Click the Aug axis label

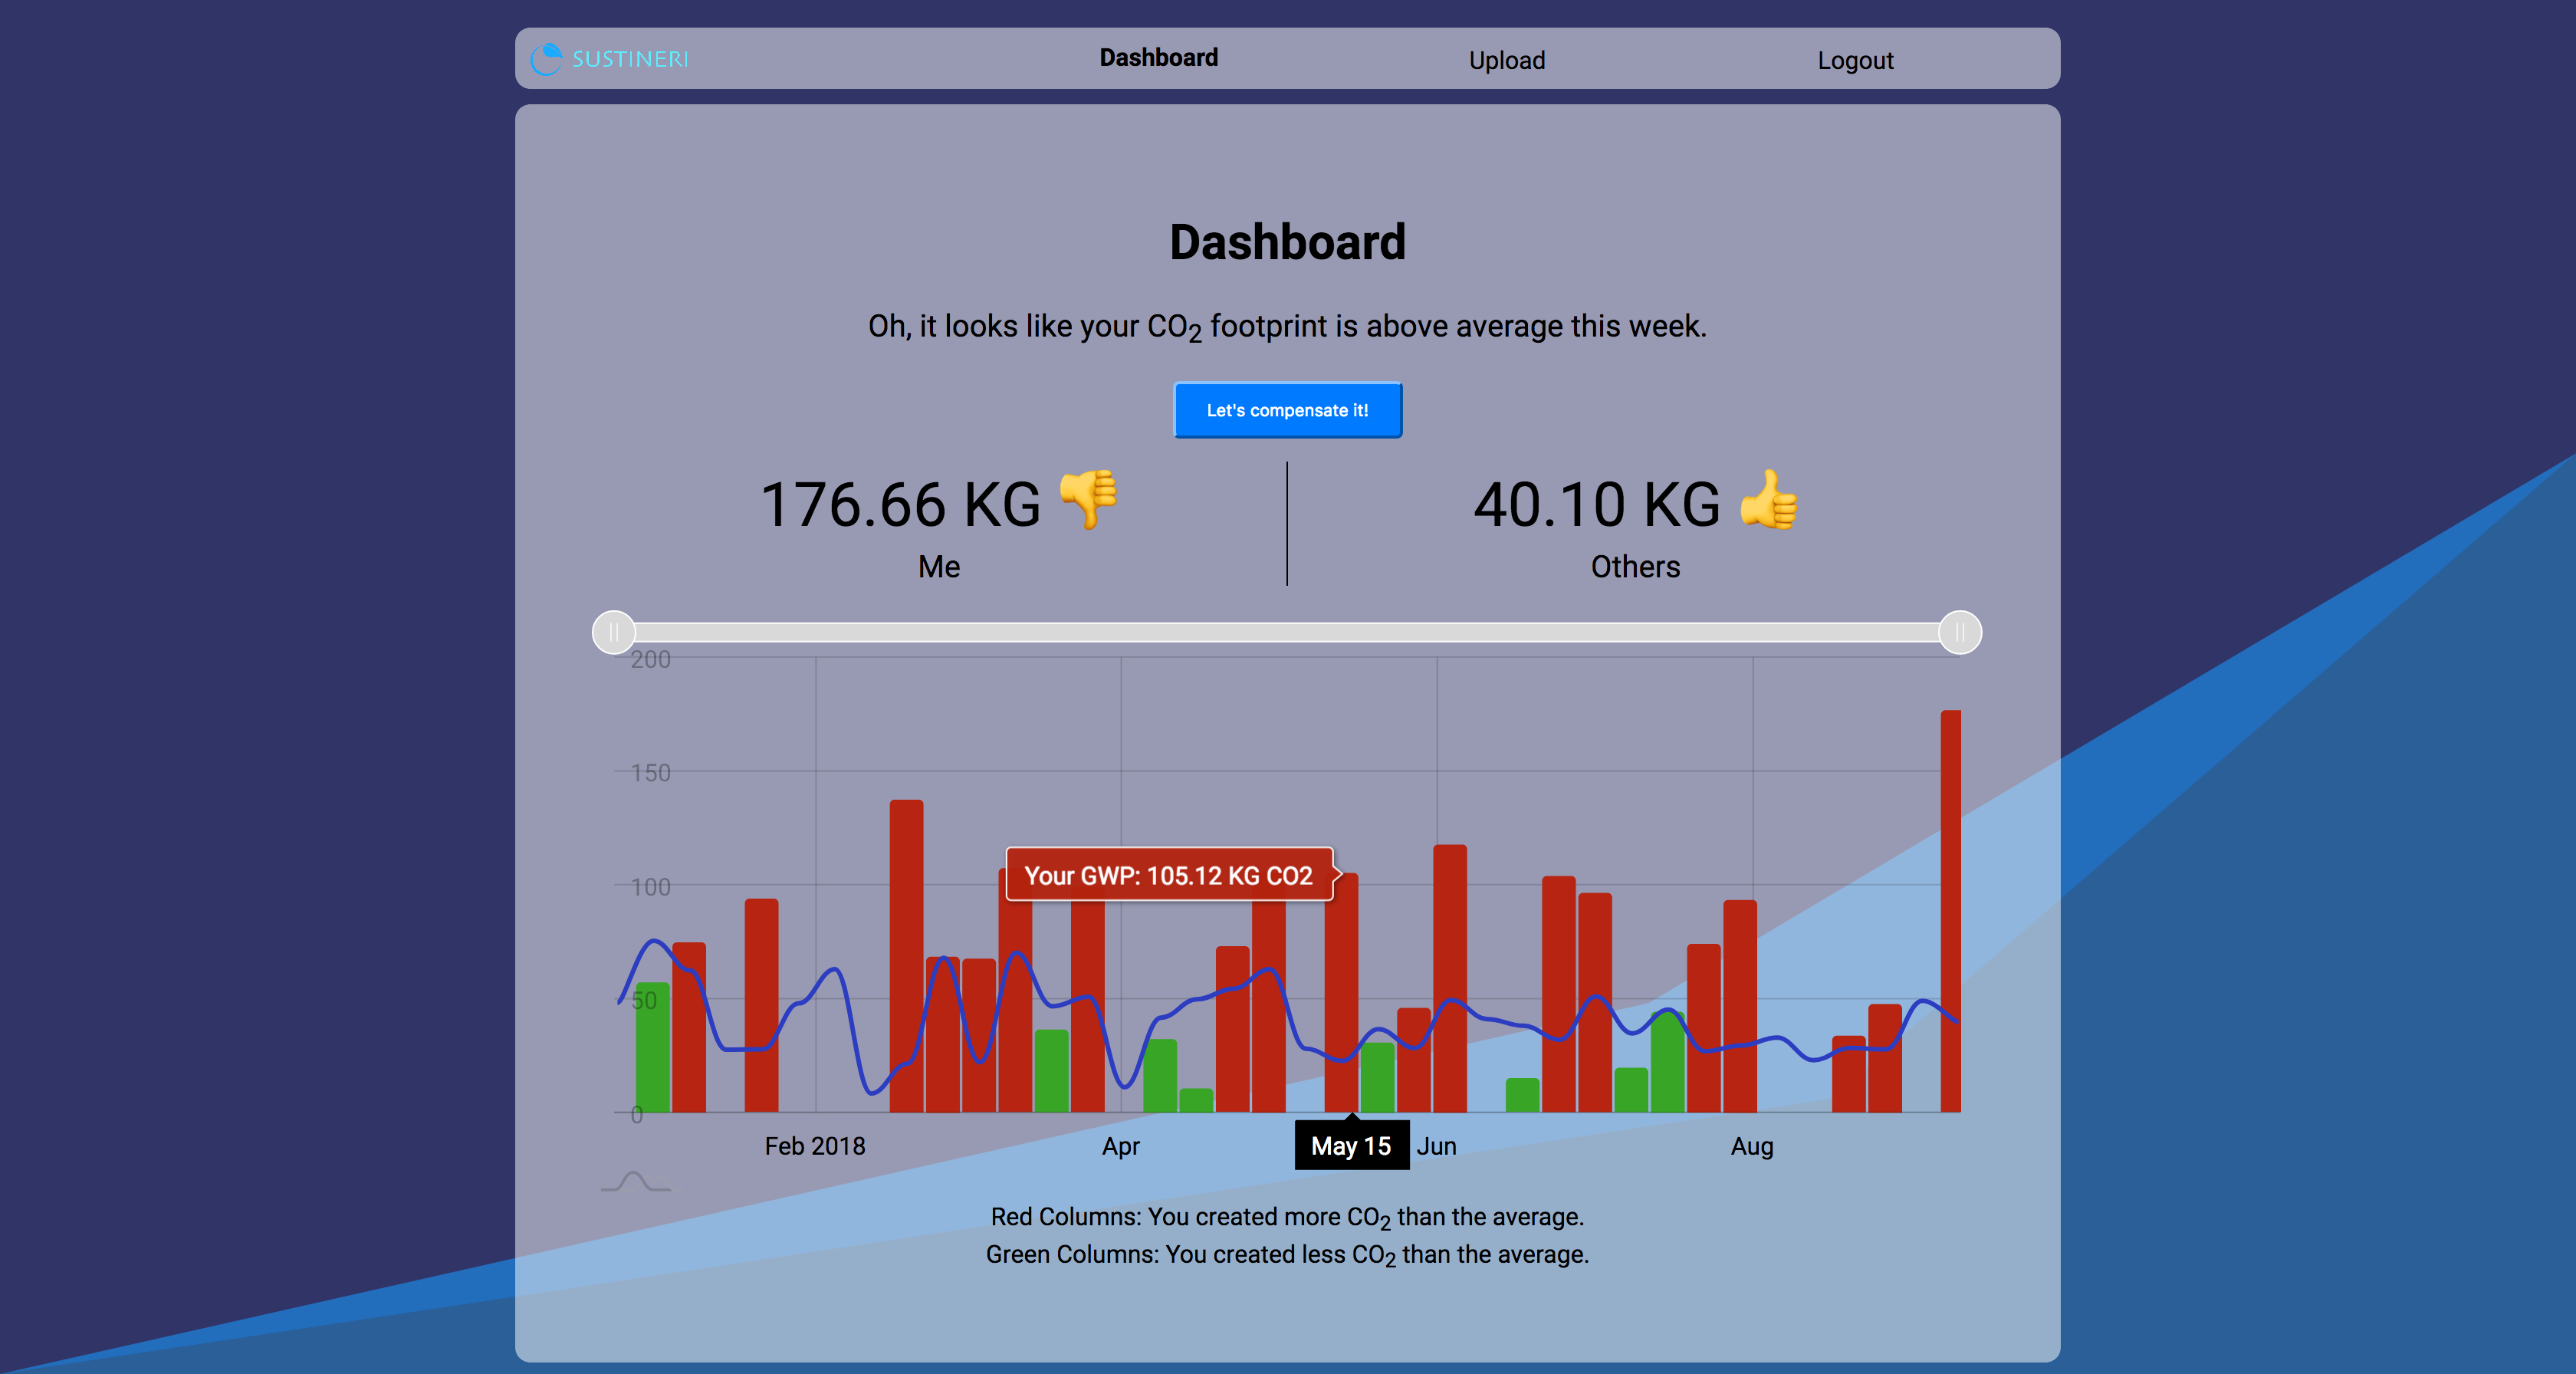pos(1751,1146)
